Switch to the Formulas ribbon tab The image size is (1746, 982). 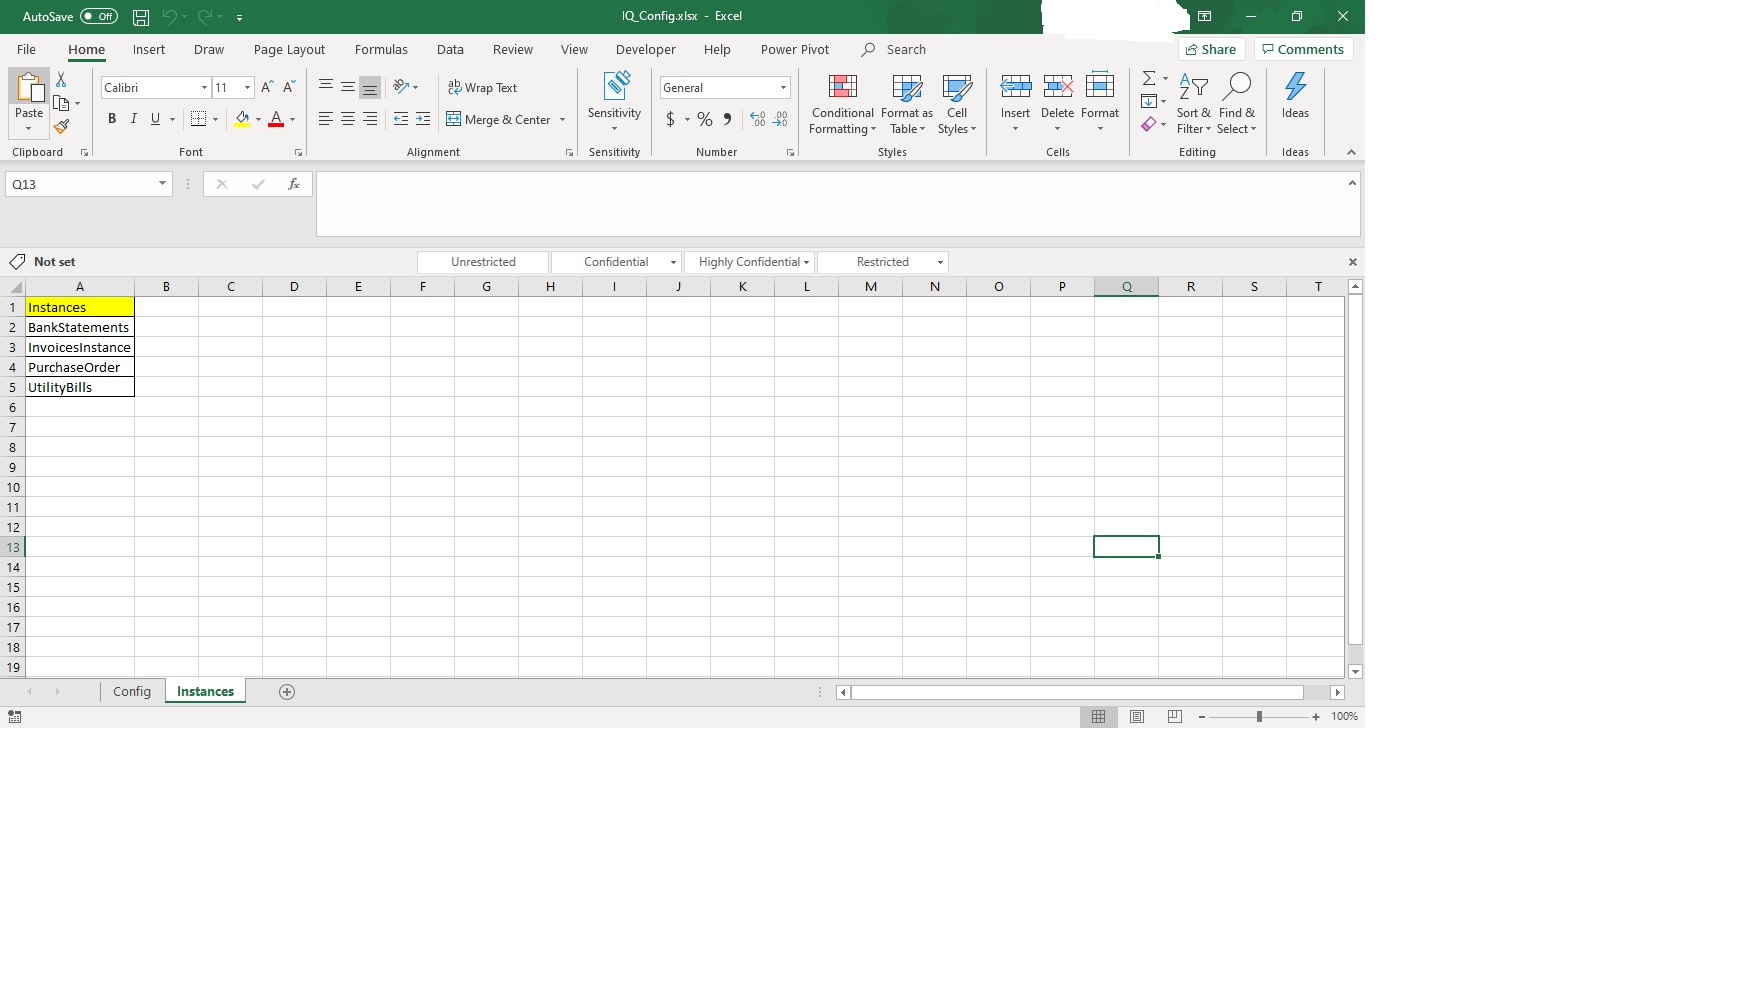381,50
